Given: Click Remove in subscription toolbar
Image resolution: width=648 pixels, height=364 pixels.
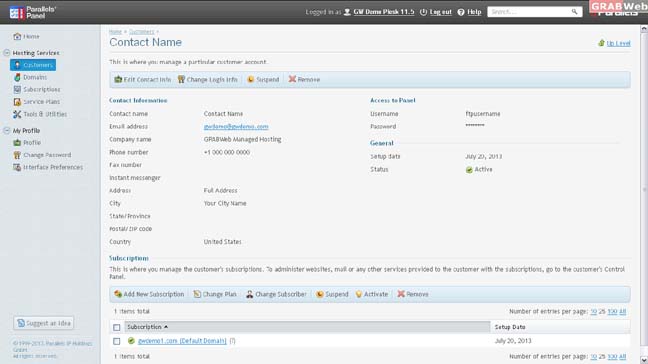Looking at the screenshot, I should (x=413, y=294).
